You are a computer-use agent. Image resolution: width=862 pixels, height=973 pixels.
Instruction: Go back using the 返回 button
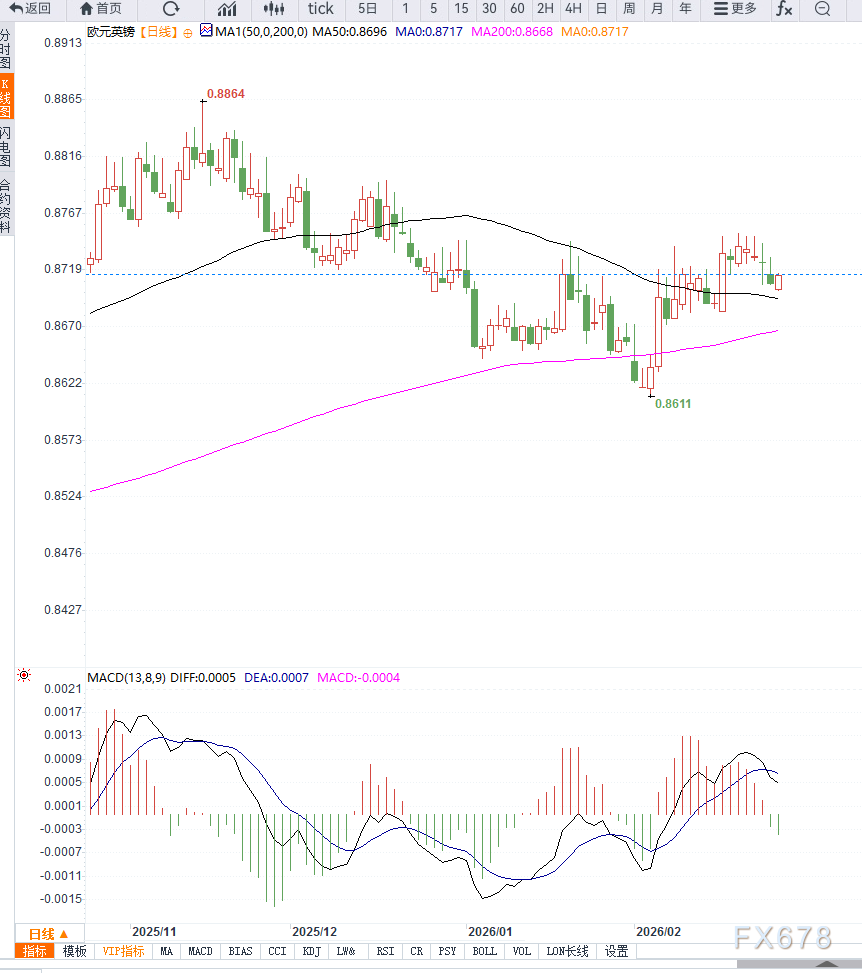coord(30,9)
